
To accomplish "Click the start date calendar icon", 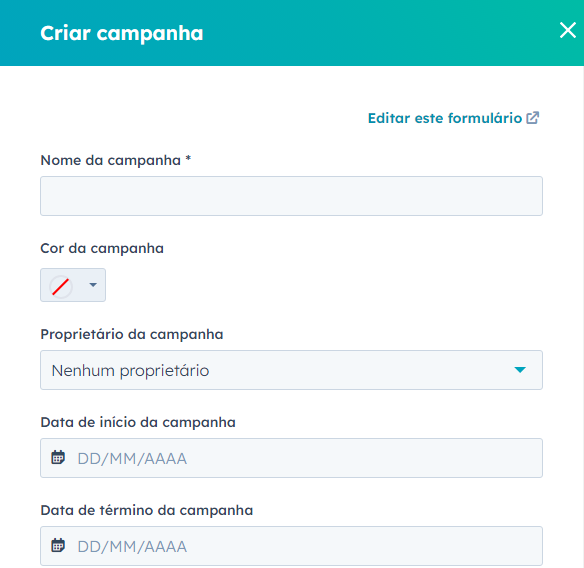I will 58,457.
